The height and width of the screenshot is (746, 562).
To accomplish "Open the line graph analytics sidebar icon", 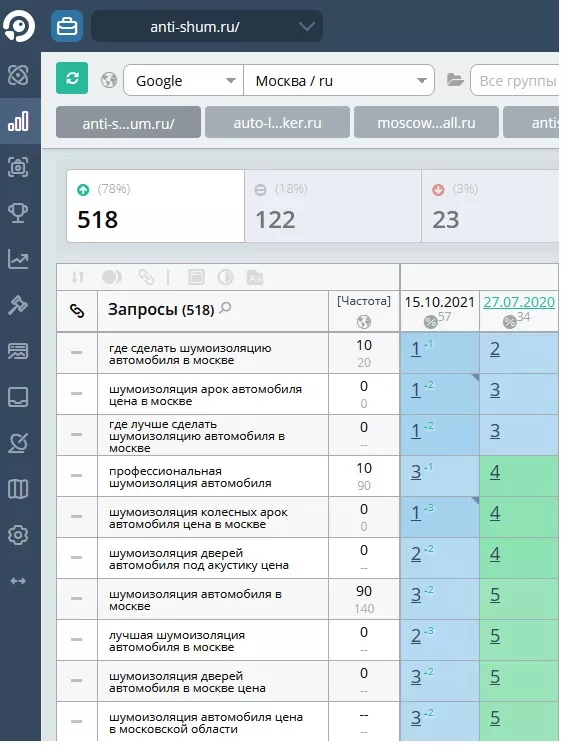I will click(x=18, y=259).
